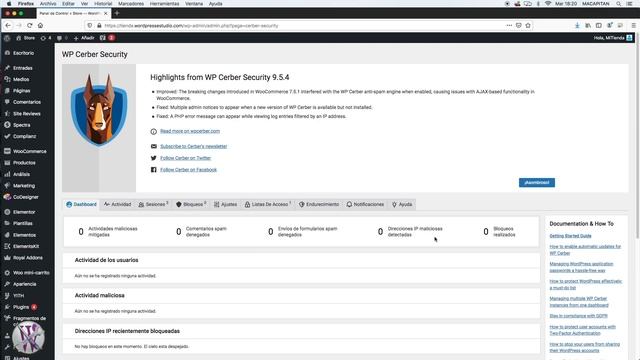Screen dimensions: 640x360
Task: Open ElementsKit menu
Action: click(x=26, y=246)
